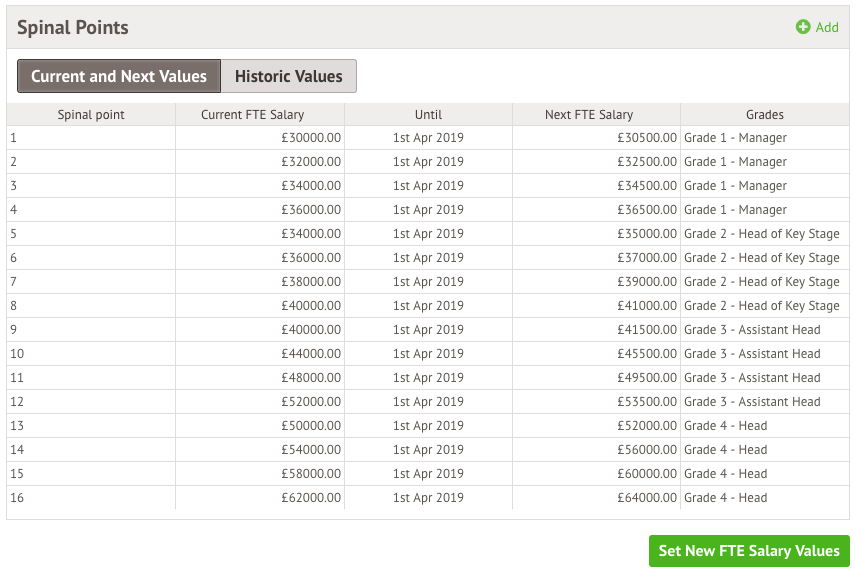Click the £64000.00 next salary cell

(x=597, y=497)
